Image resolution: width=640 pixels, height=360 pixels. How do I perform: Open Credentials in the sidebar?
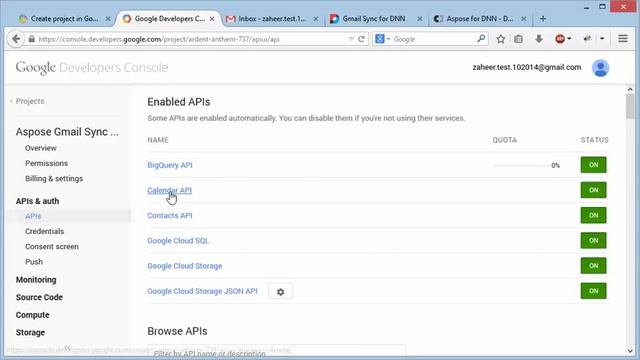[x=44, y=231]
